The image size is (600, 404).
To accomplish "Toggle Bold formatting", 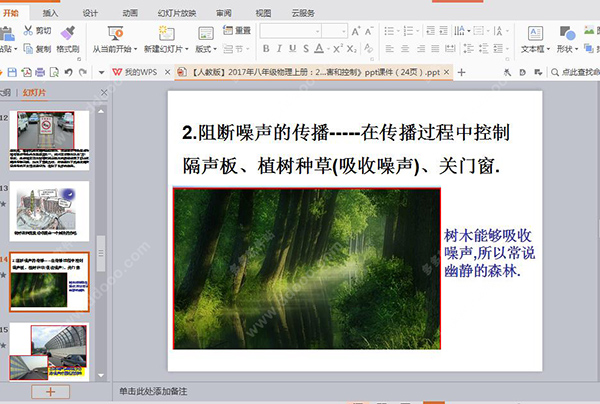I will click(266, 49).
